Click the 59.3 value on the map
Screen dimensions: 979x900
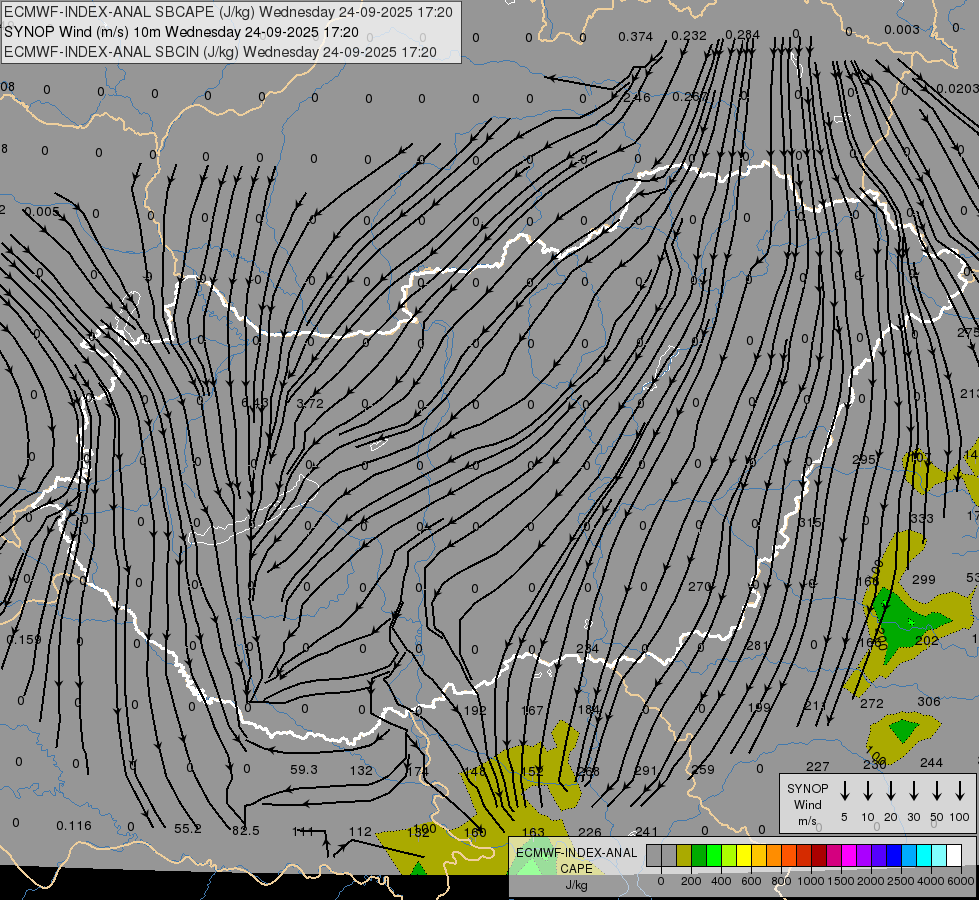304,769
